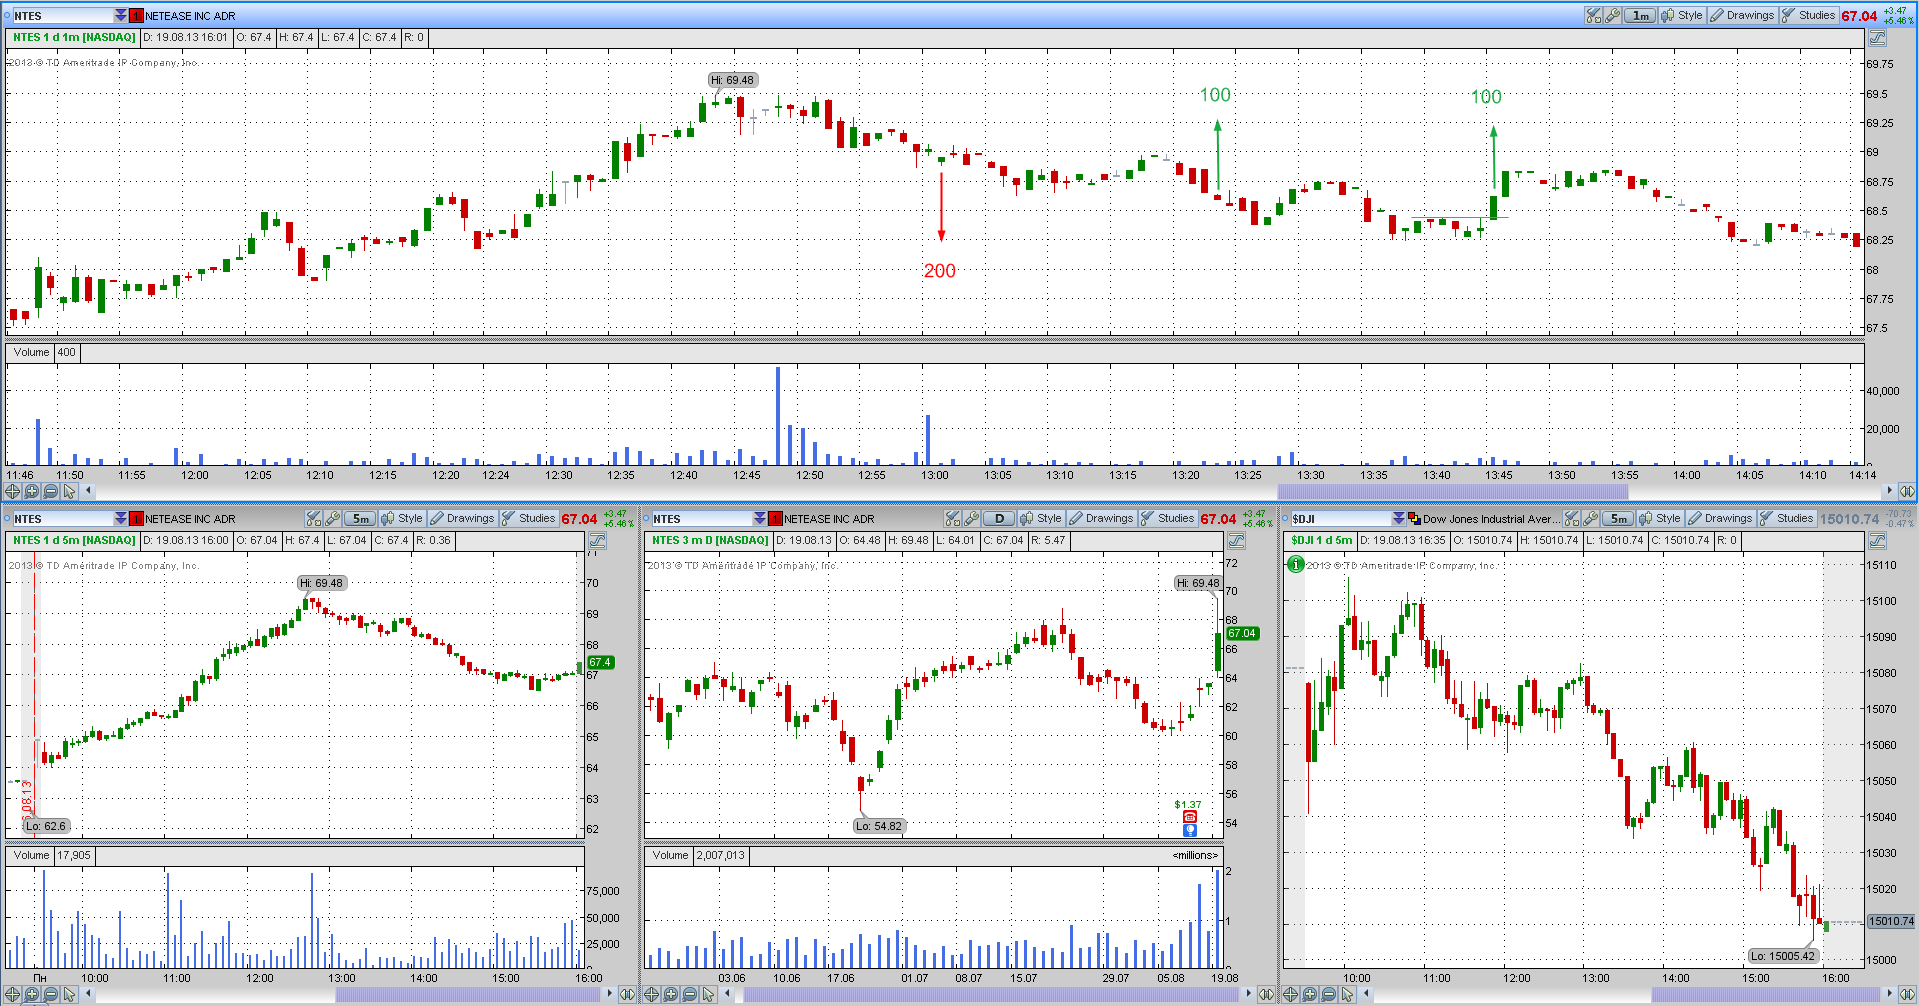Edit NTES symbol field in 5m chart
This screenshot has width=1919, height=1006.
[x=62, y=518]
